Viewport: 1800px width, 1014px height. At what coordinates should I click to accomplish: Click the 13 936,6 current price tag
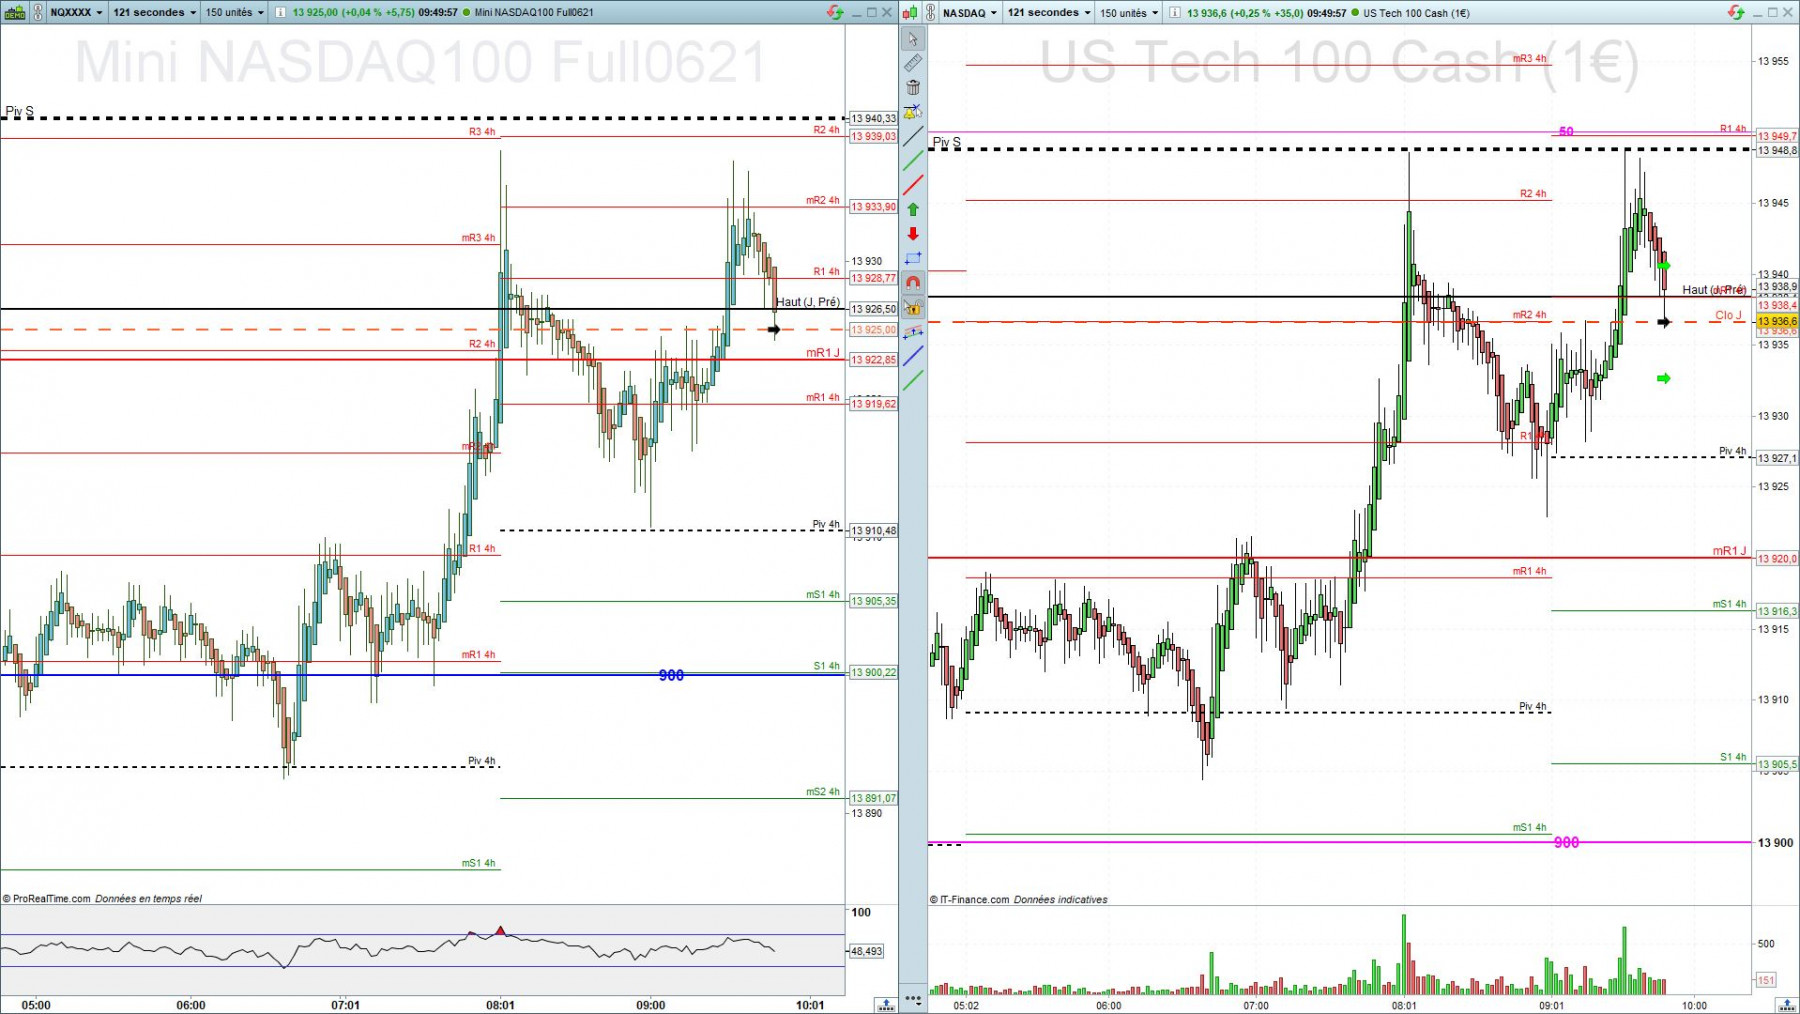(x=1777, y=322)
